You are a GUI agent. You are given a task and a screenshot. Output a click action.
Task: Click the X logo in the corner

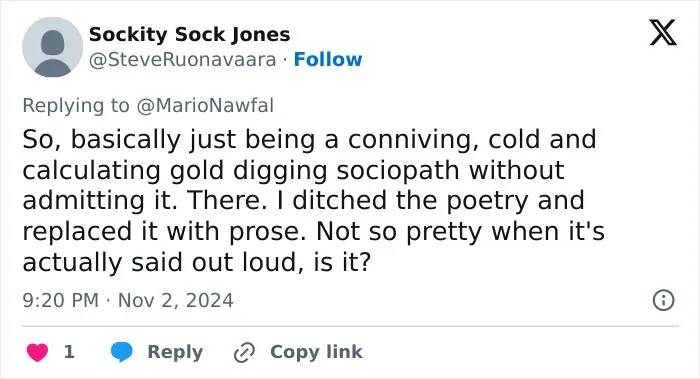pos(663,32)
